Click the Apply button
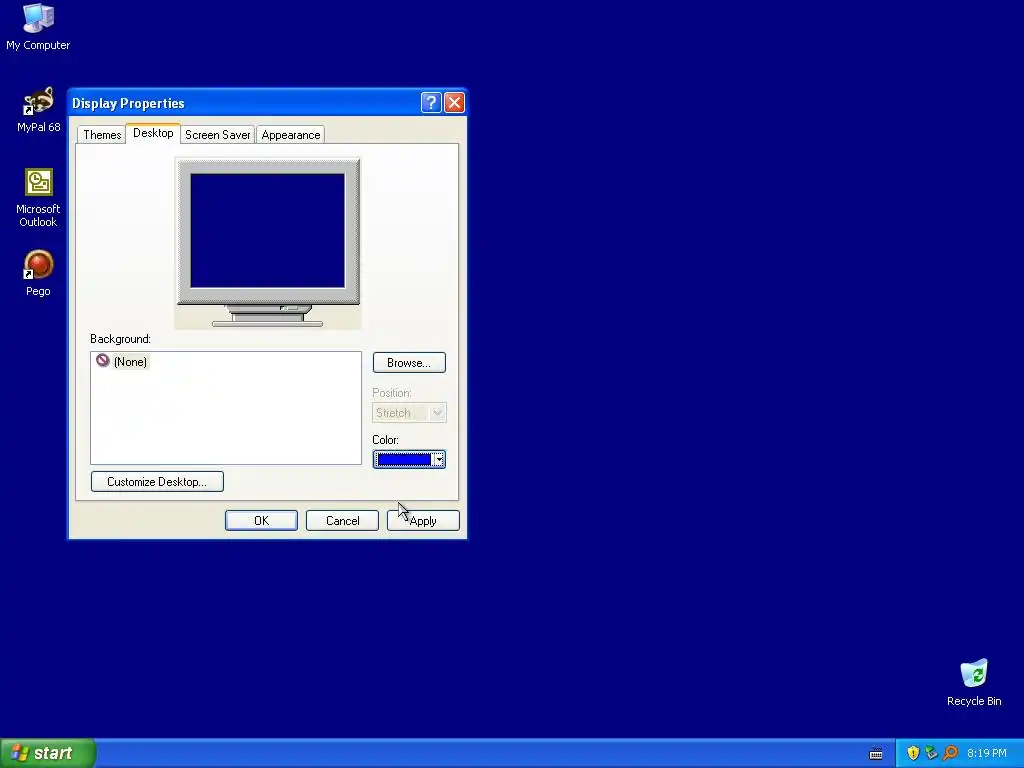The height and width of the screenshot is (768, 1024). point(423,520)
